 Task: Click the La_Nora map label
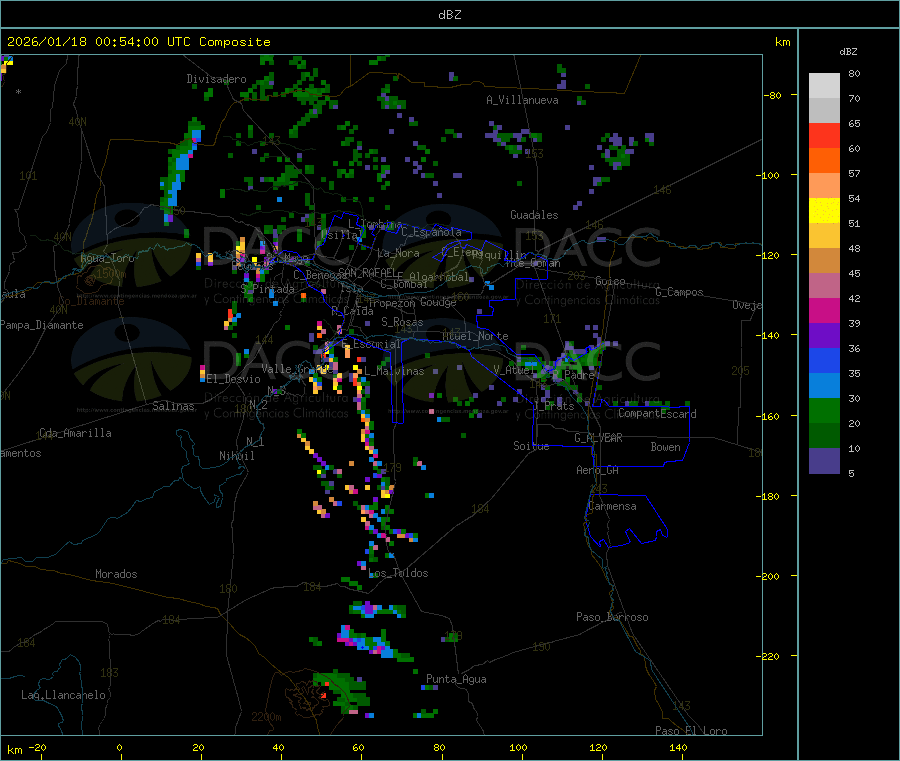pyautogui.click(x=398, y=253)
